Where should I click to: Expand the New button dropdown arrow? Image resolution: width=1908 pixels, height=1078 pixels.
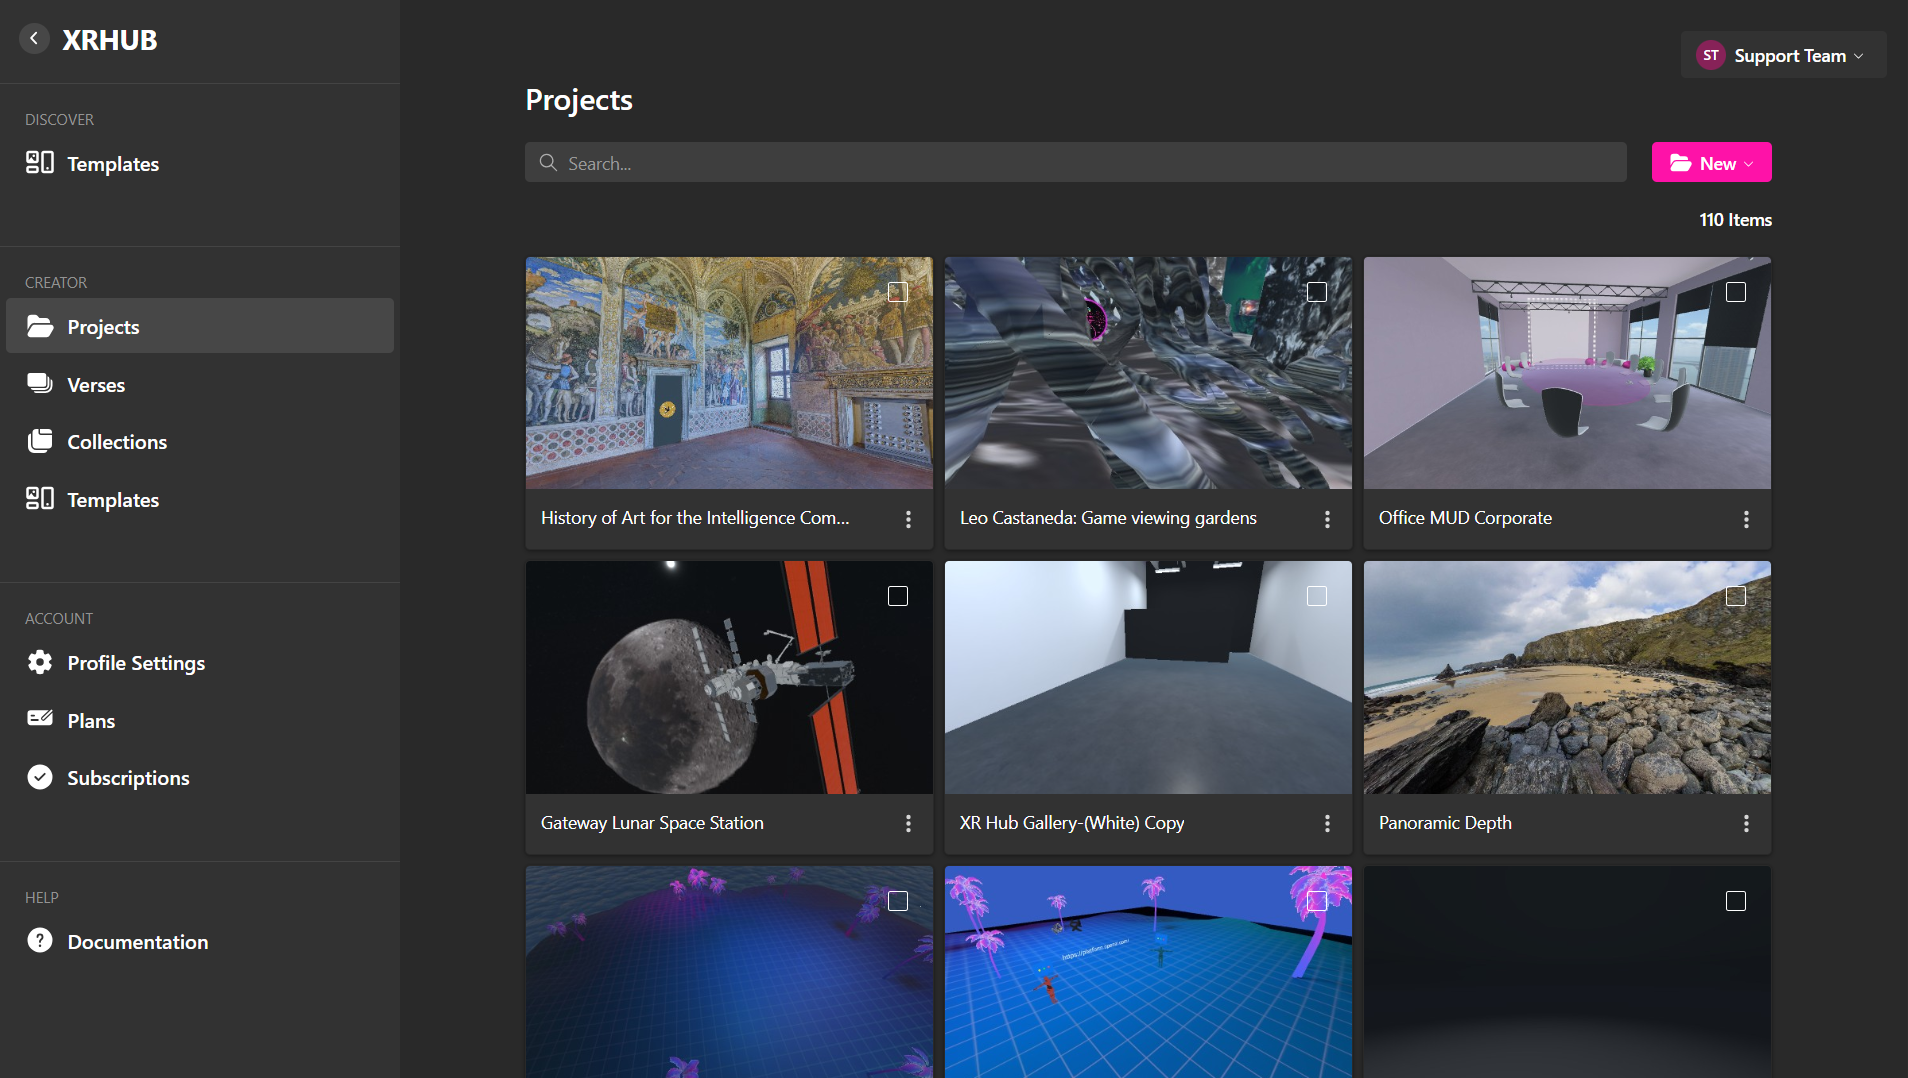point(1747,162)
